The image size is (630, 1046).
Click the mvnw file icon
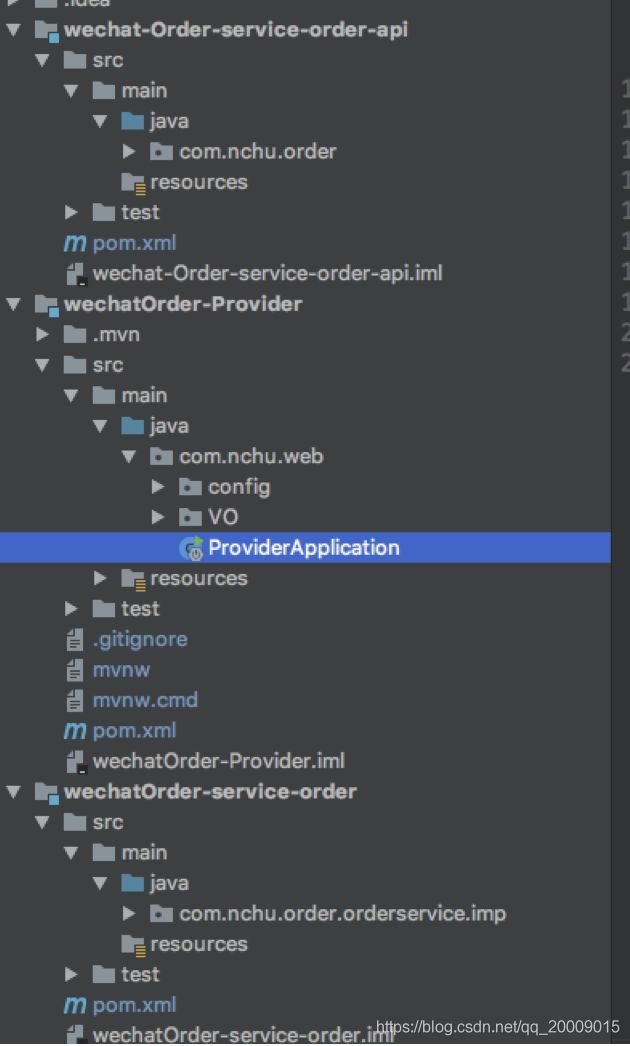[75, 670]
